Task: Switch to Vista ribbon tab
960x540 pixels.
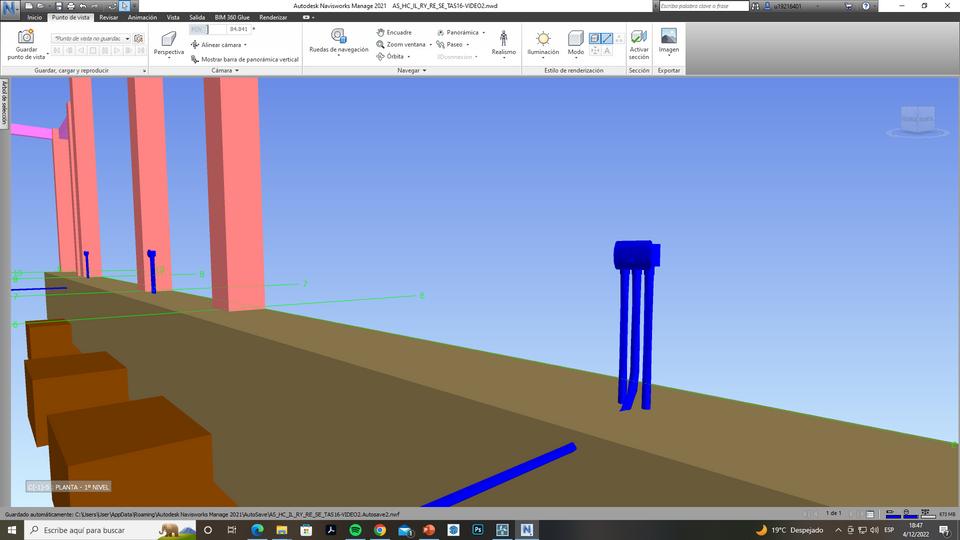Action: pyautogui.click(x=173, y=17)
